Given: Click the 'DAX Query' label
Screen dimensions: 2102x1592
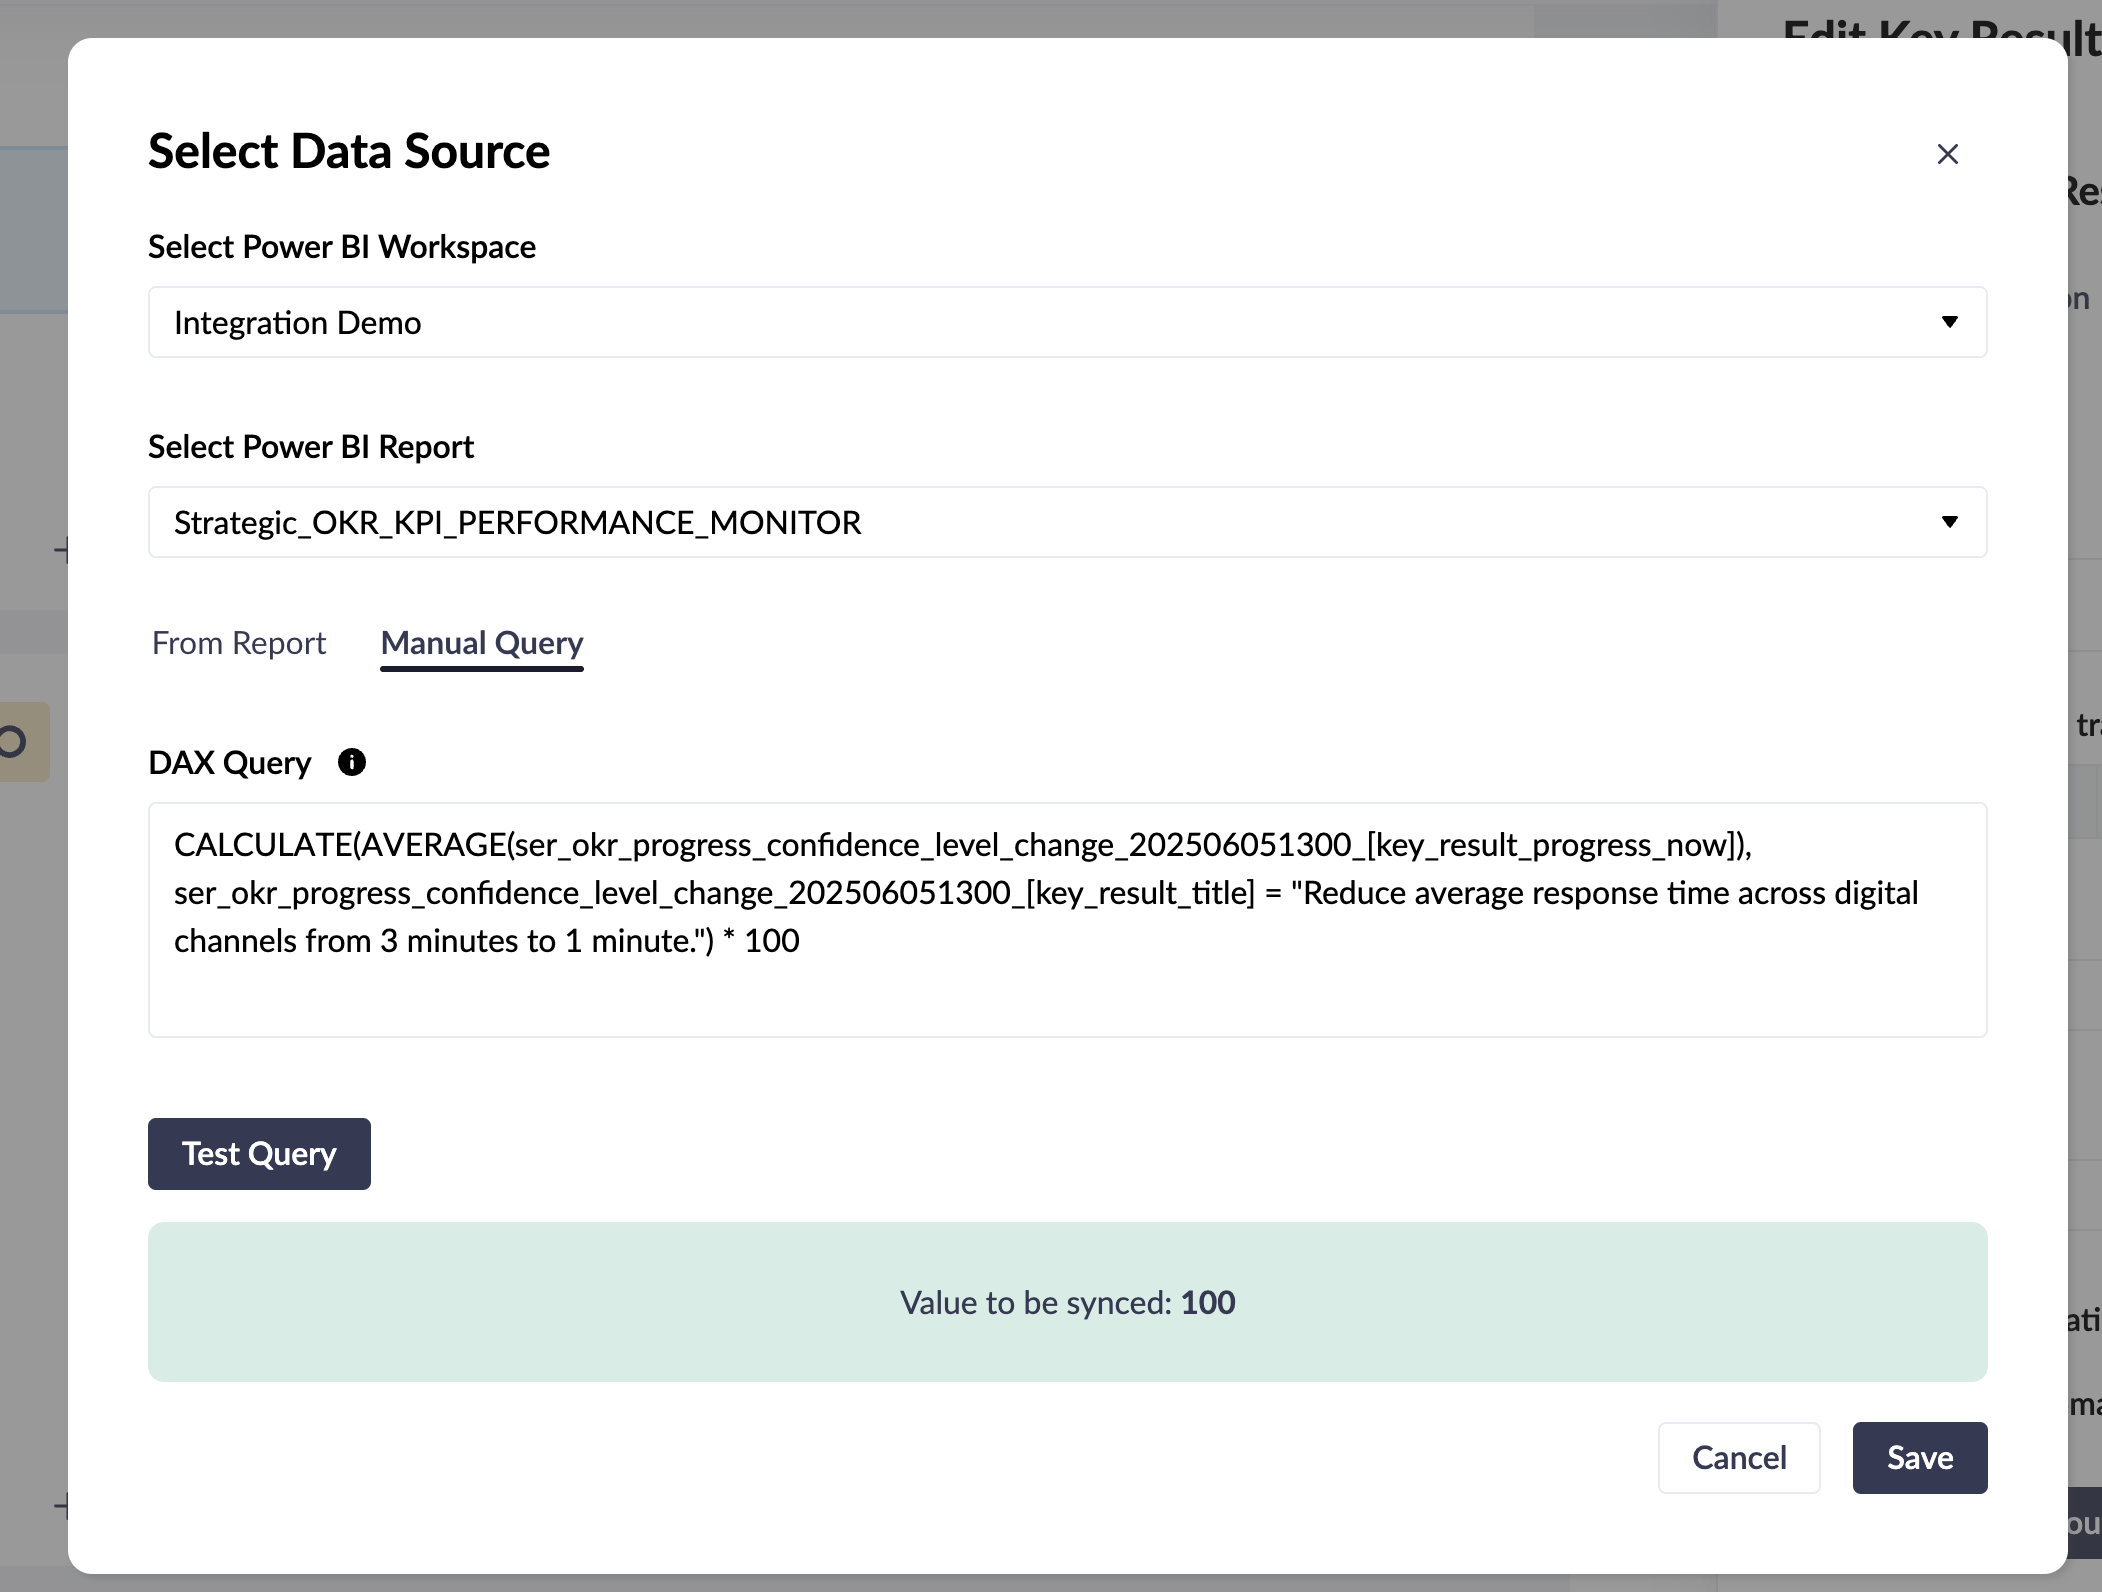Looking at the screenshot, I should coord(230,763).
